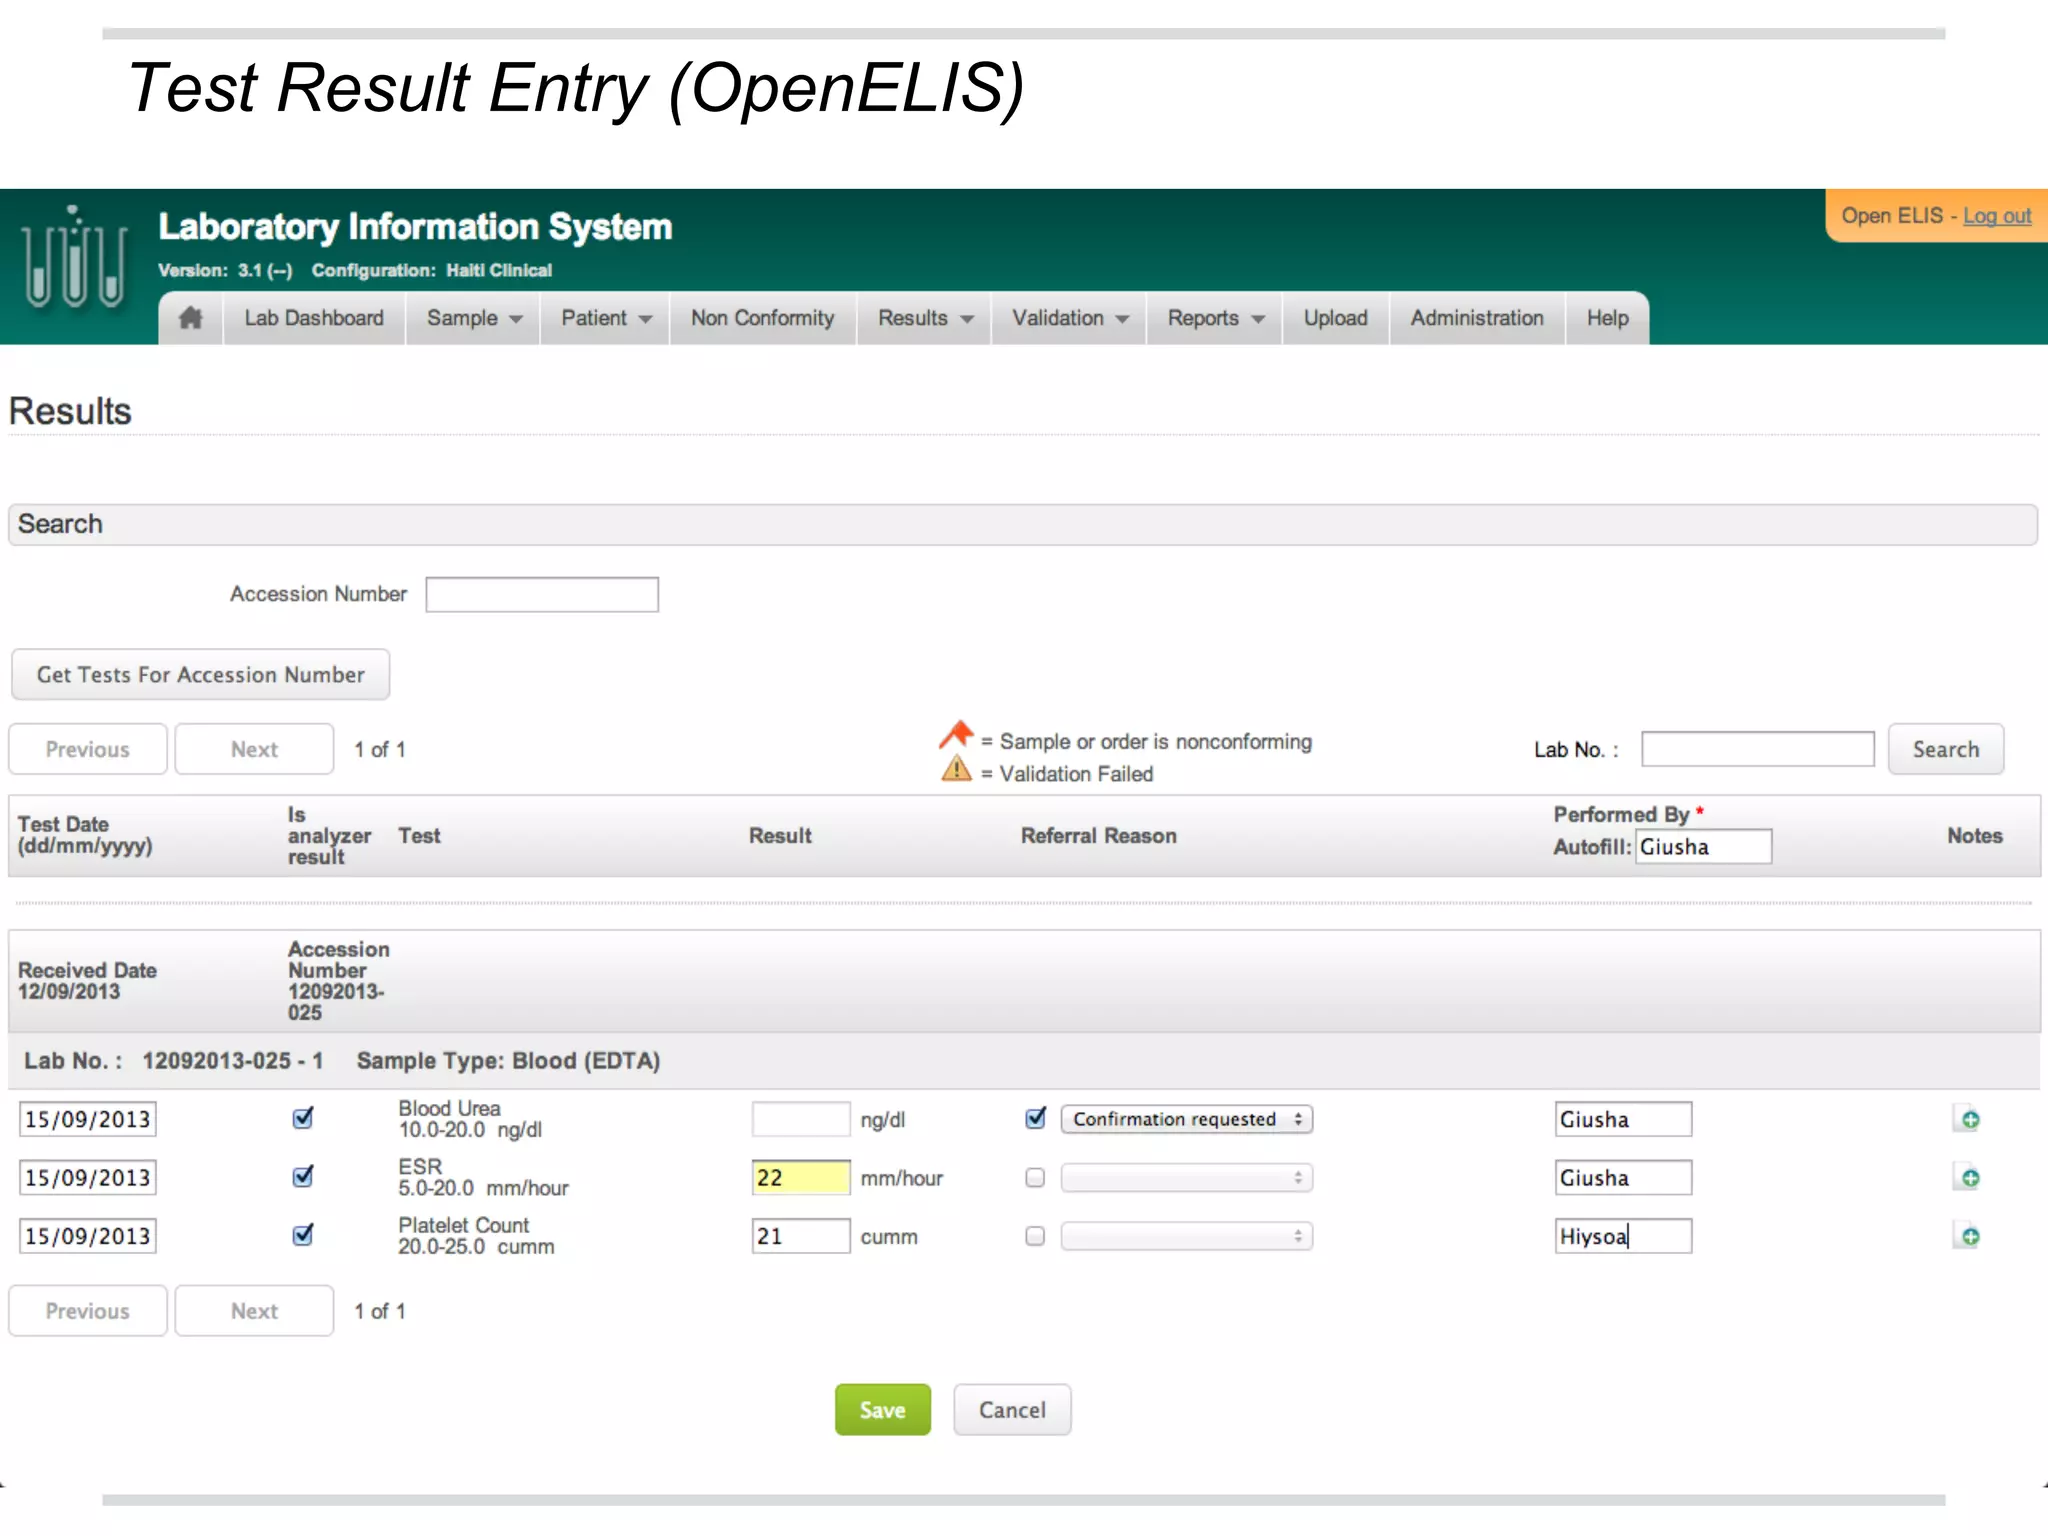This screenshot has height=1536, width=2048.
Task: Open the Confirmation requested referral reason dropdown
Action: click(x=1186, y=1119)
